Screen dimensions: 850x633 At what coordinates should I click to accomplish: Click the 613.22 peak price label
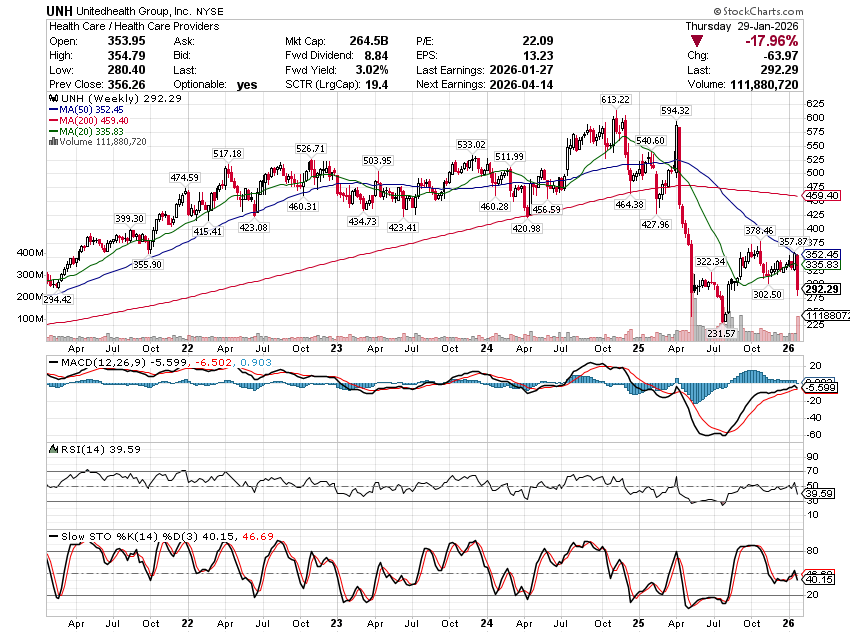[615, 100]
